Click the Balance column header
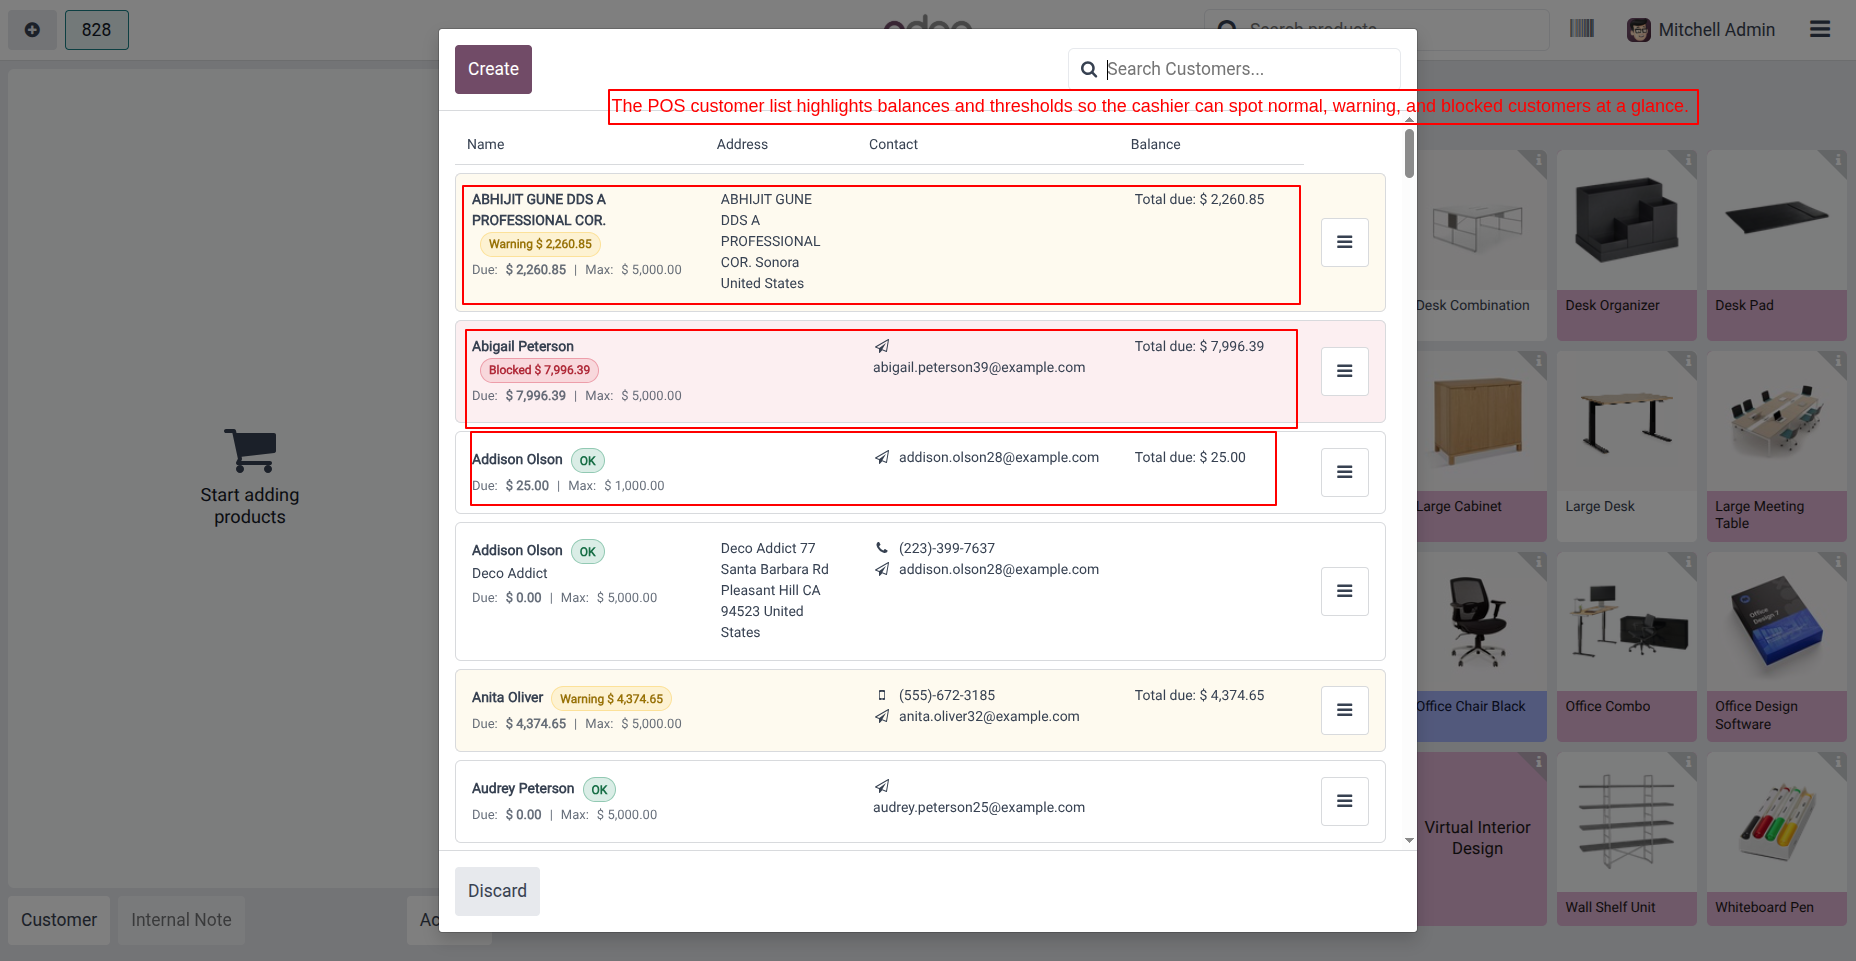This screenshot has height=961, width=1856. [x=1155, y=144]
